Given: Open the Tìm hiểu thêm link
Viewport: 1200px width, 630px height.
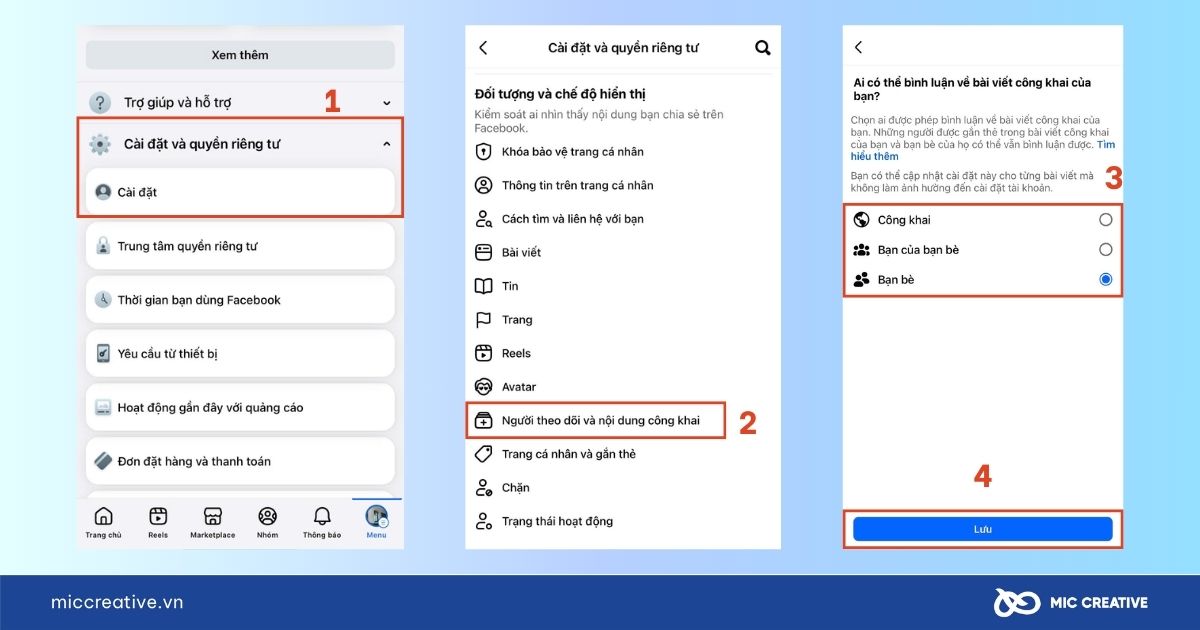Looking at the screenshot, I should coord(985,150).
